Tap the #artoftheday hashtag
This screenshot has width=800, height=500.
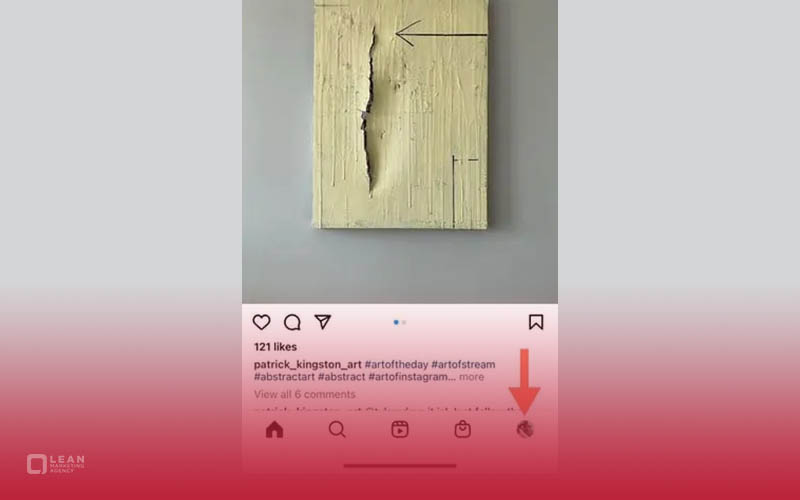click(396, 364)
